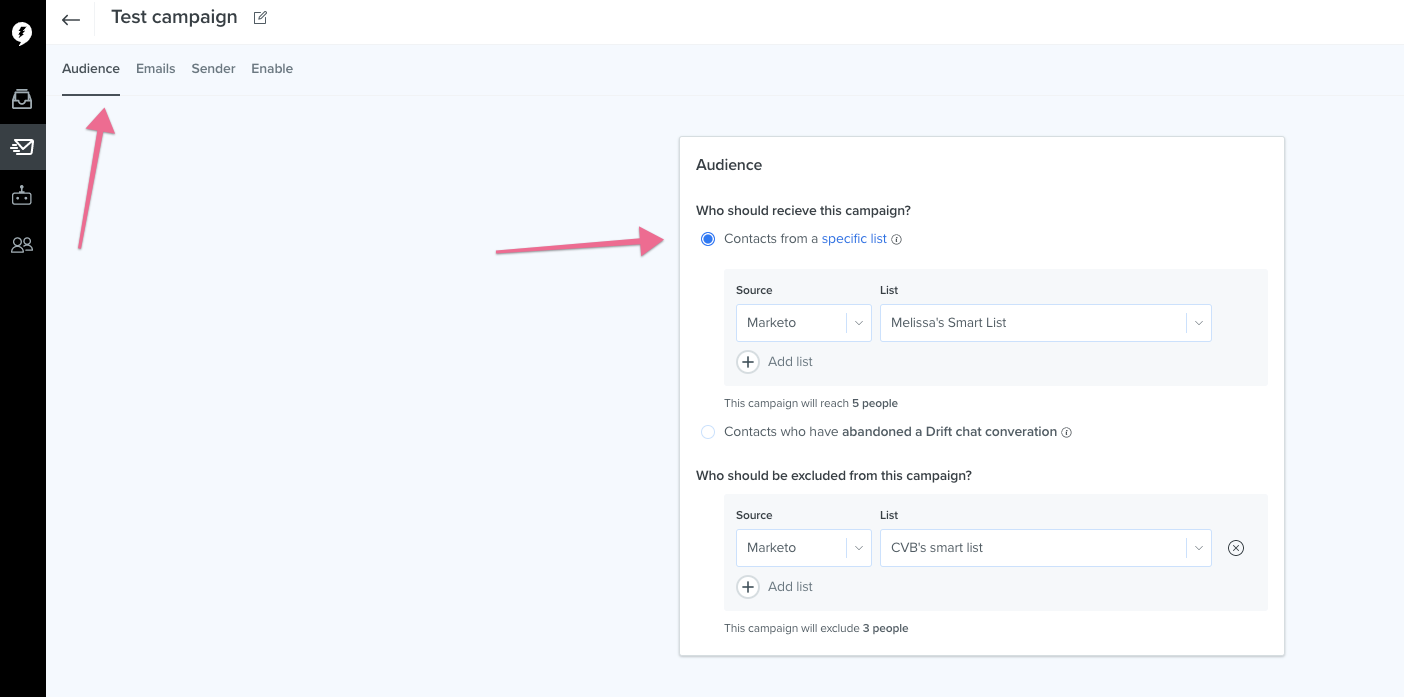Screen dimensions: 1404x697
Task: Click info icon beside specific list
Action: [897, 240]
